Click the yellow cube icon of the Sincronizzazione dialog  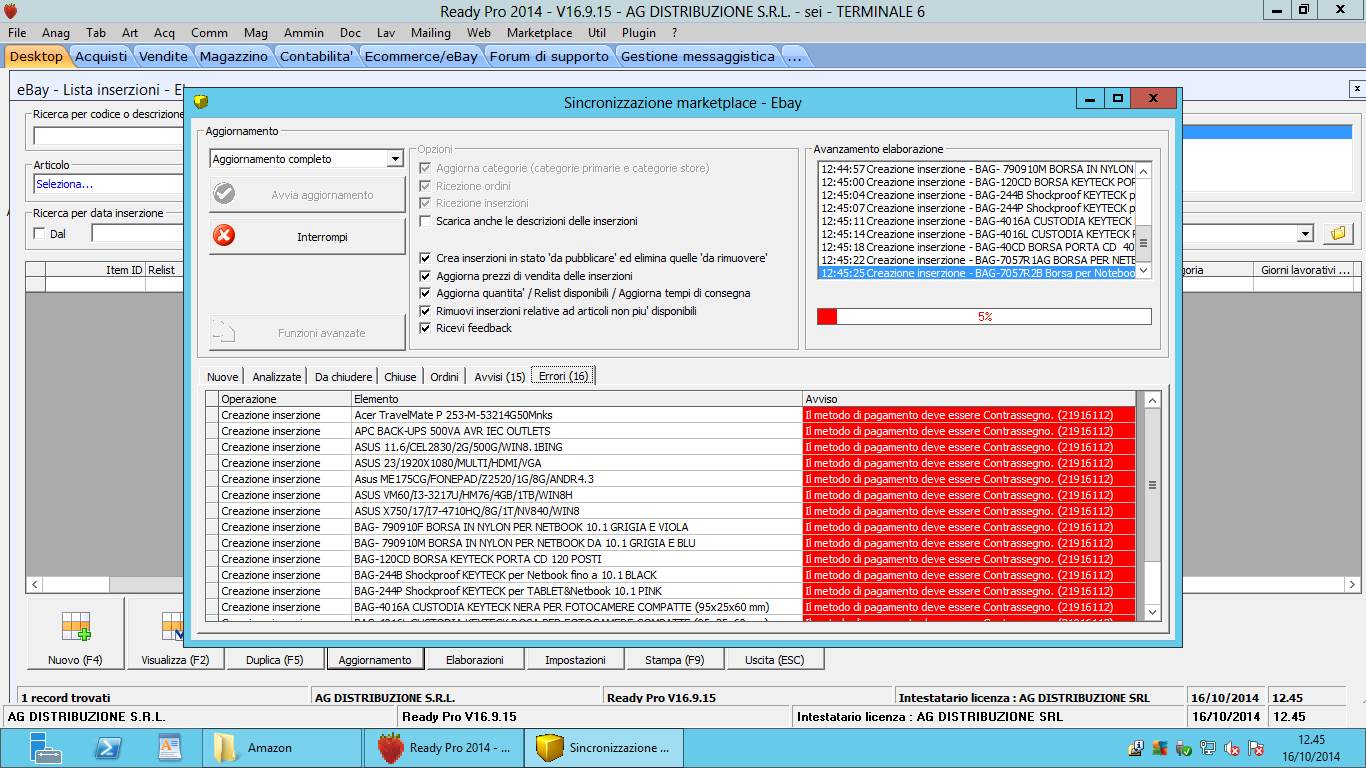click(200, 101)
